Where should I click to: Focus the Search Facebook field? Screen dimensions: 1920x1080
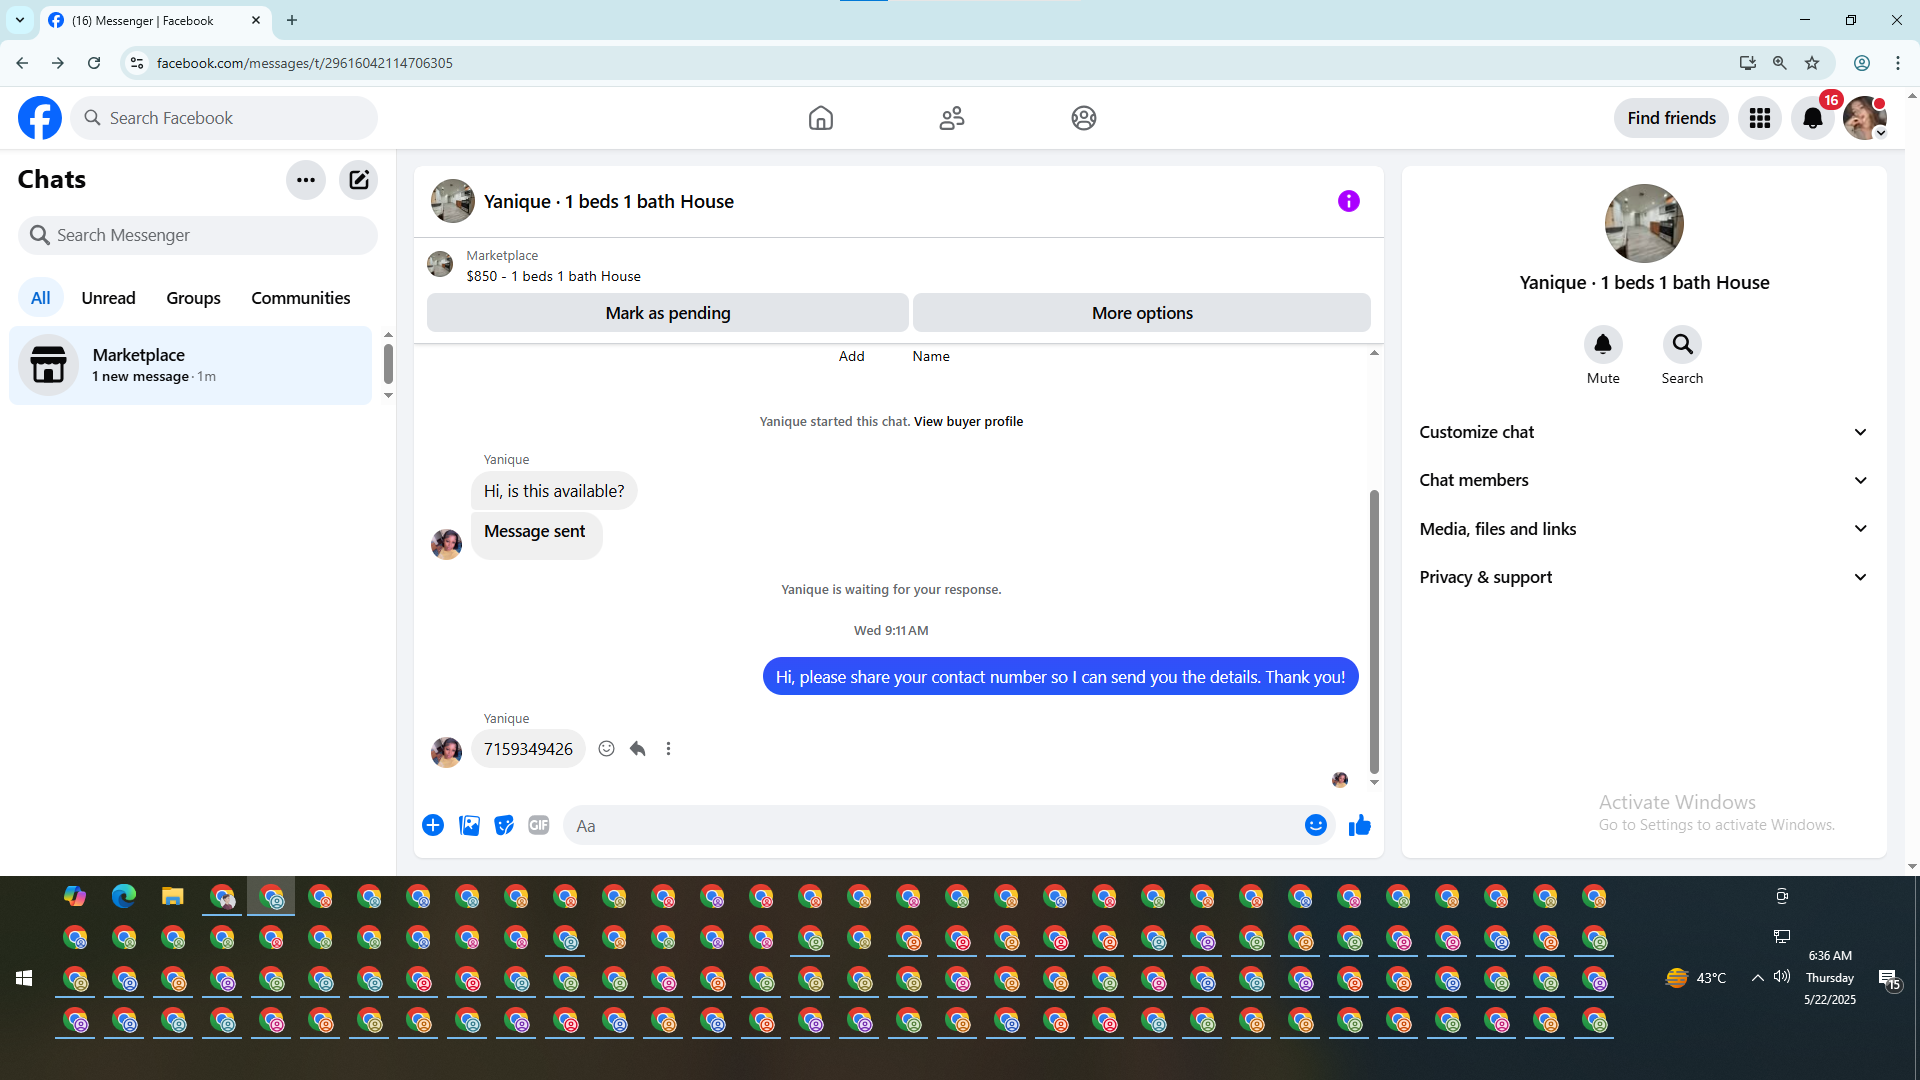[x=224, y=118]
